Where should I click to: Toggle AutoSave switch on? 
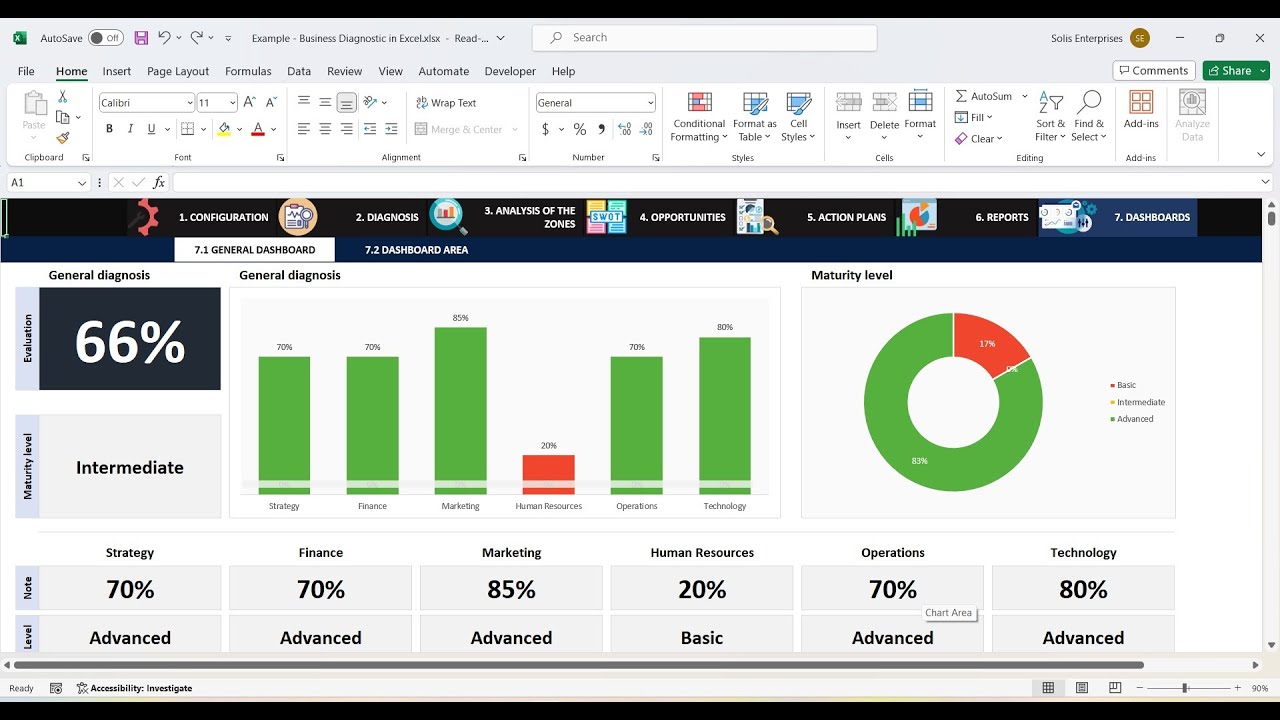[105, 38]
